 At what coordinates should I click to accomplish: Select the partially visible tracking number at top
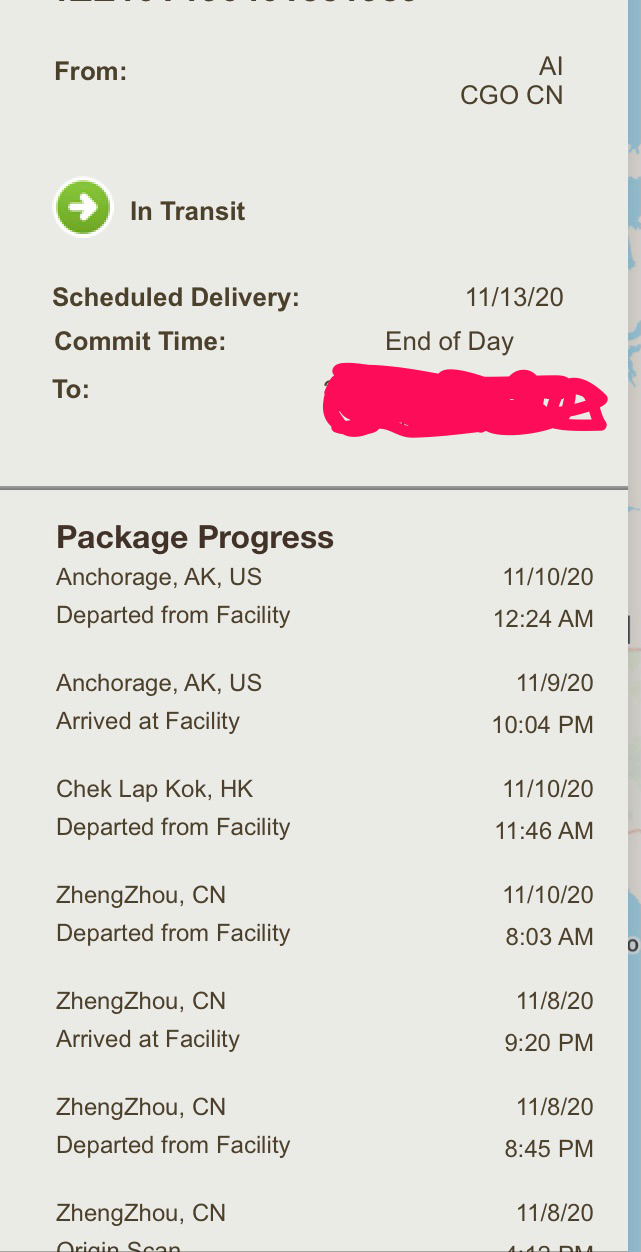click(236, 4)
